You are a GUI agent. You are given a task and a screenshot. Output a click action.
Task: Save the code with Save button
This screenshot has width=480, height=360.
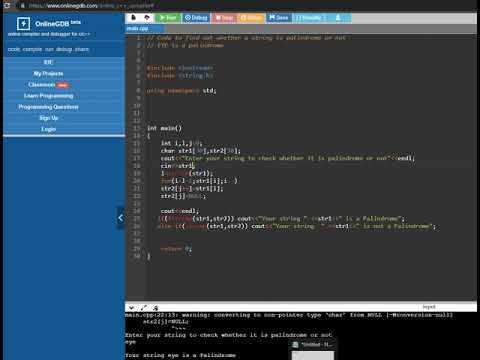[279, 18]
